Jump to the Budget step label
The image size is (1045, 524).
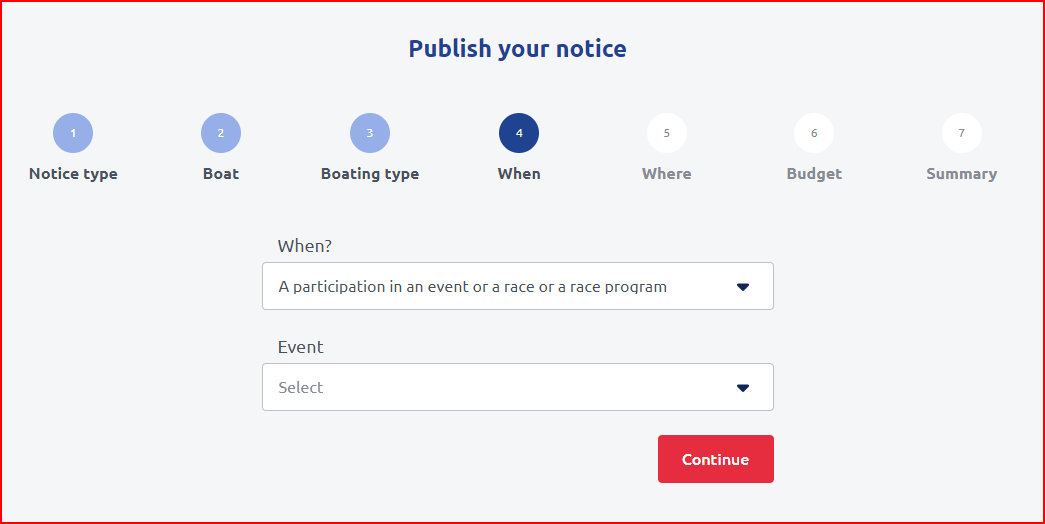[x=814, y=174]
